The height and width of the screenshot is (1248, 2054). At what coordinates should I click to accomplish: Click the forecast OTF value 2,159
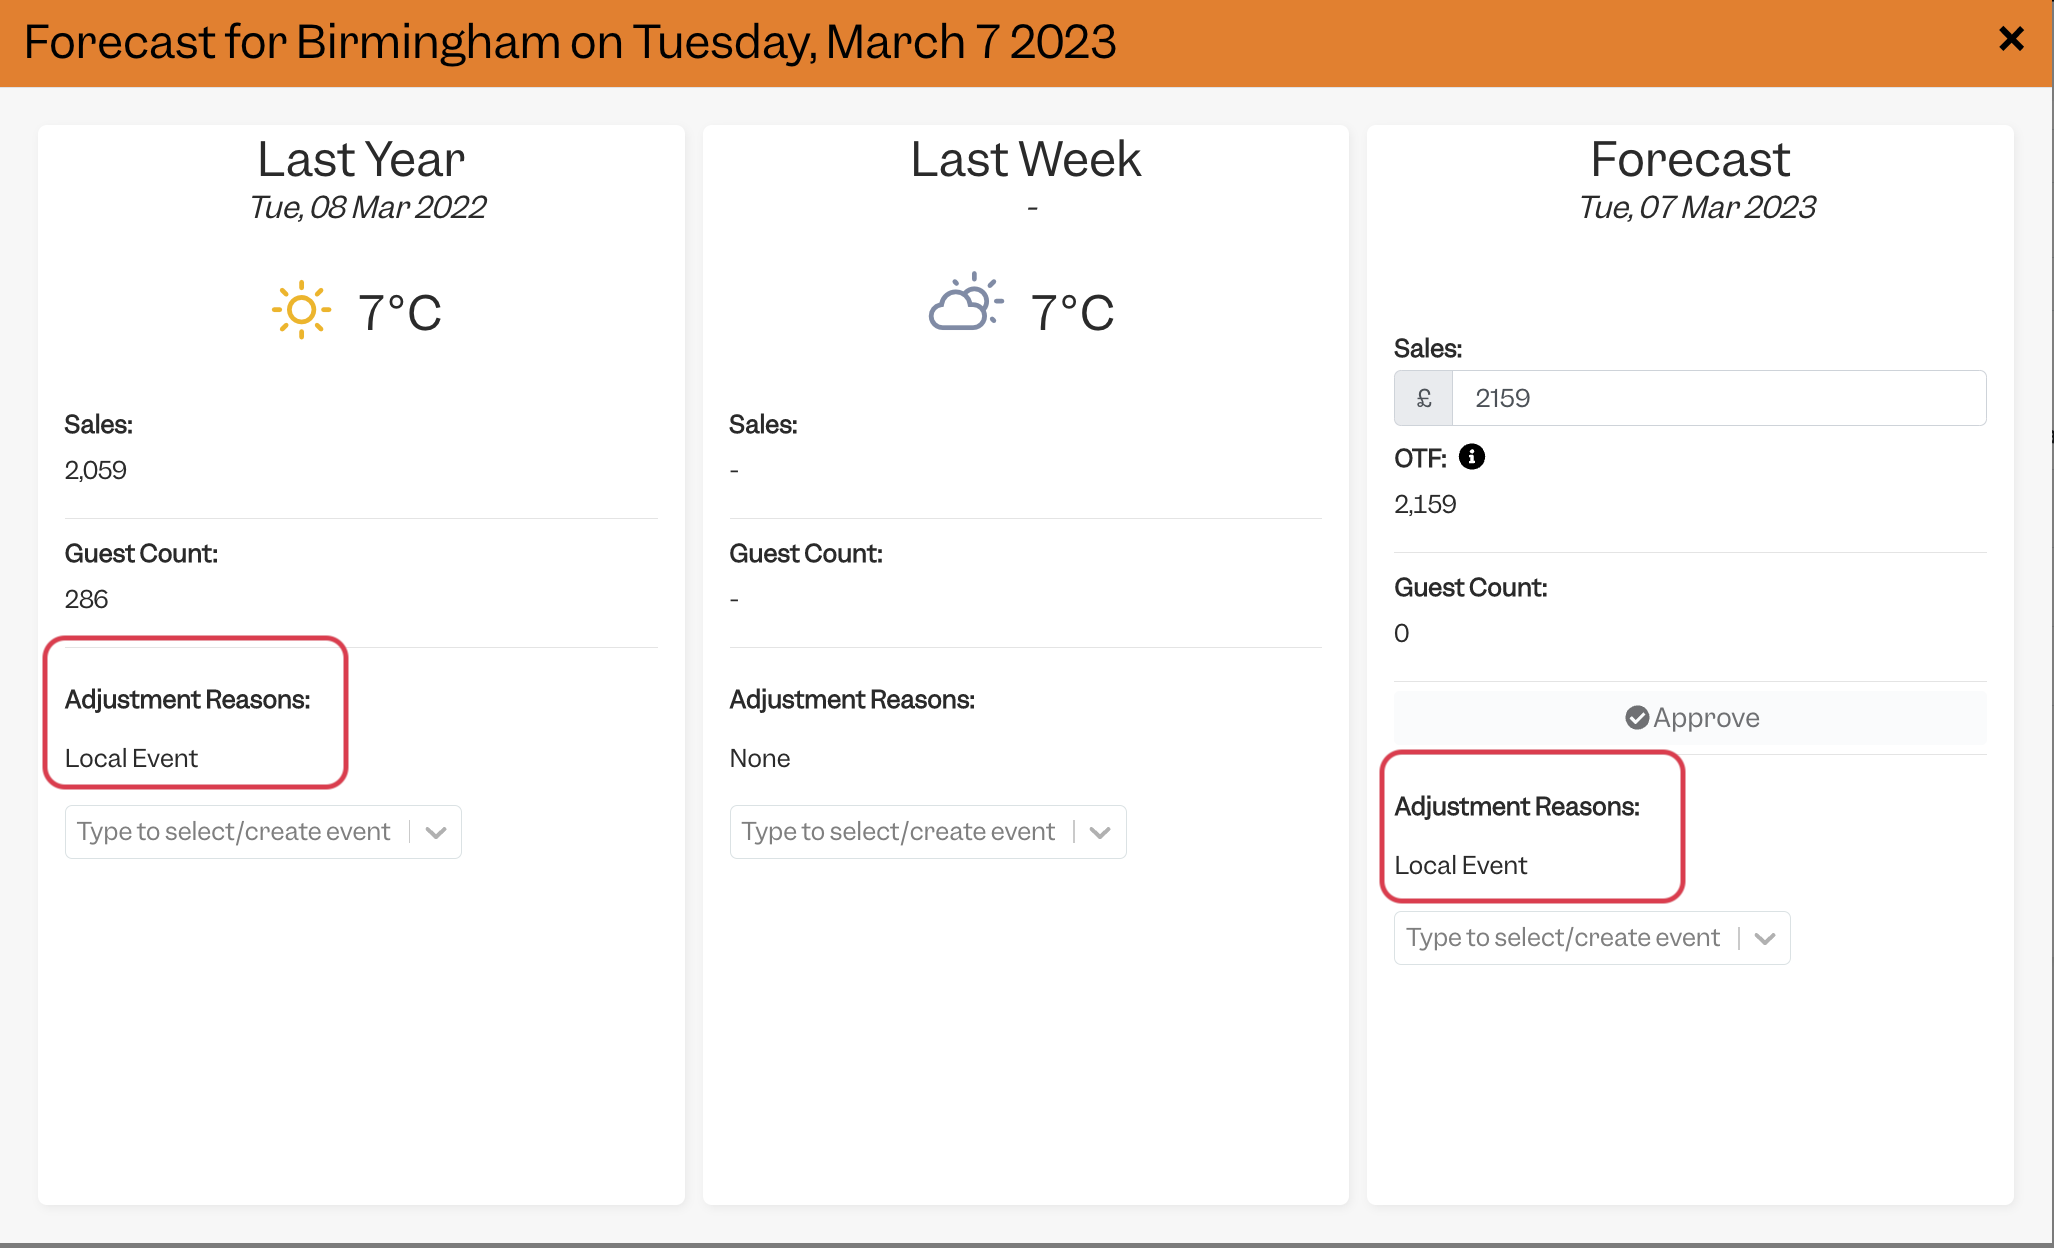click(x=1425, y=504)
